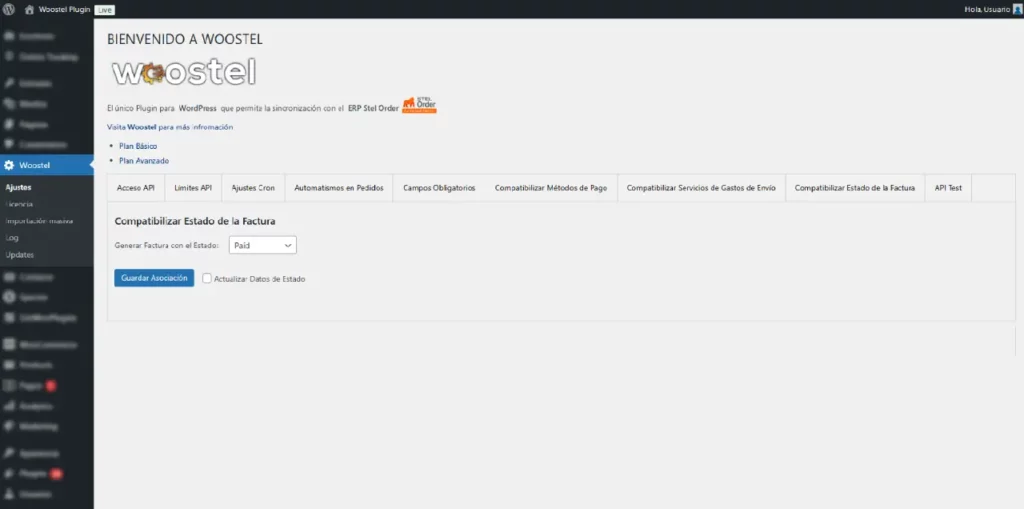
Task: Click the Live badge in admin bar
Action: pos(104,10)
